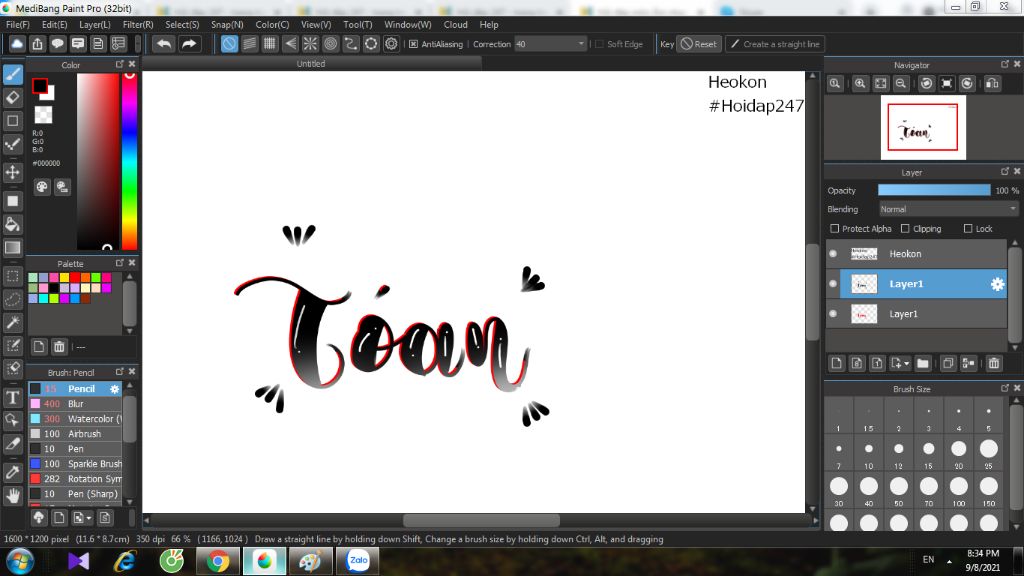This screenshot has height=576, width=1024.
Task: Open the Cloud menu
Action: (x=455, y=24)
